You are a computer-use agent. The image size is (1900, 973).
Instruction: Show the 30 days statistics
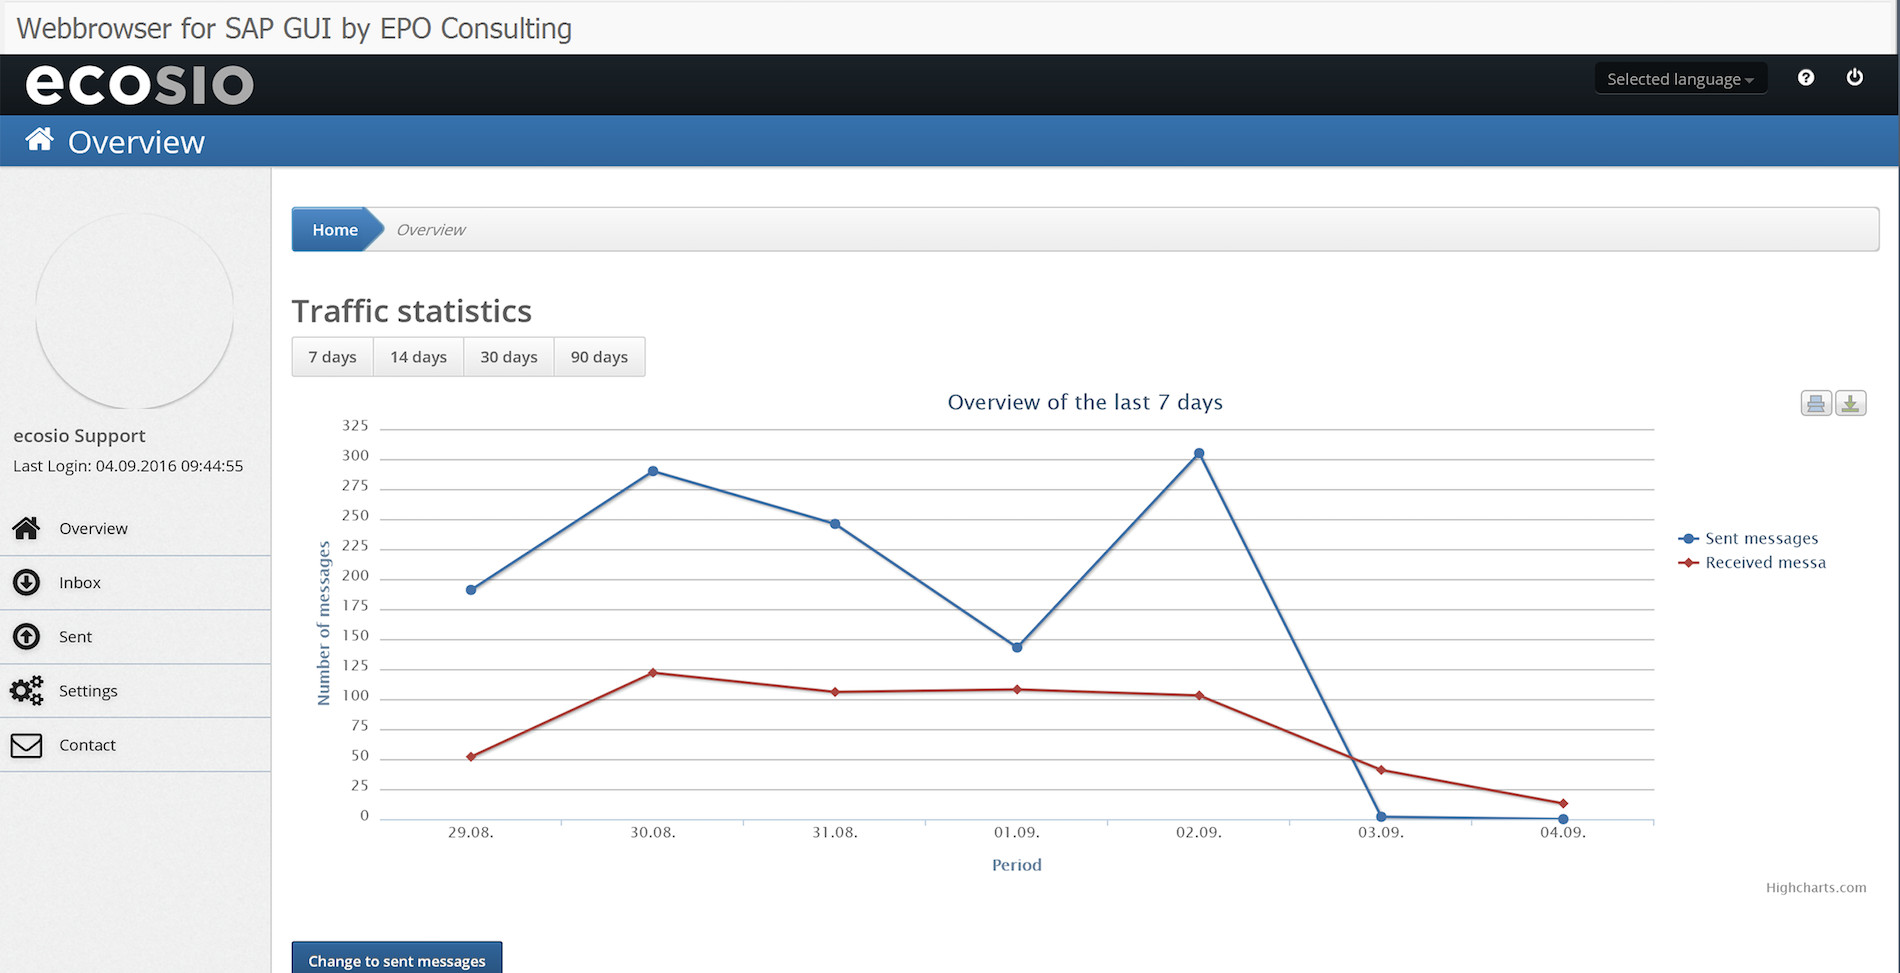(x=508, y=357)
